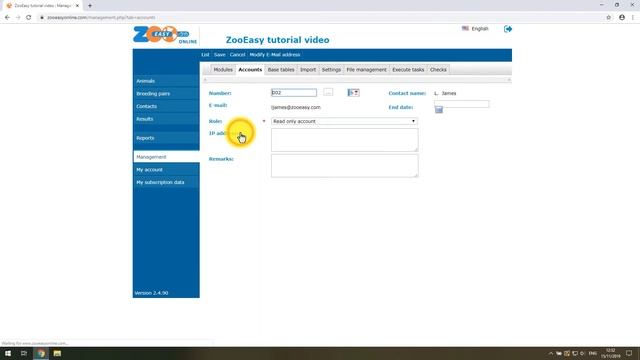Click the browser reload icon
This screenshot has height=360, width=640.
tap(29, 18)
